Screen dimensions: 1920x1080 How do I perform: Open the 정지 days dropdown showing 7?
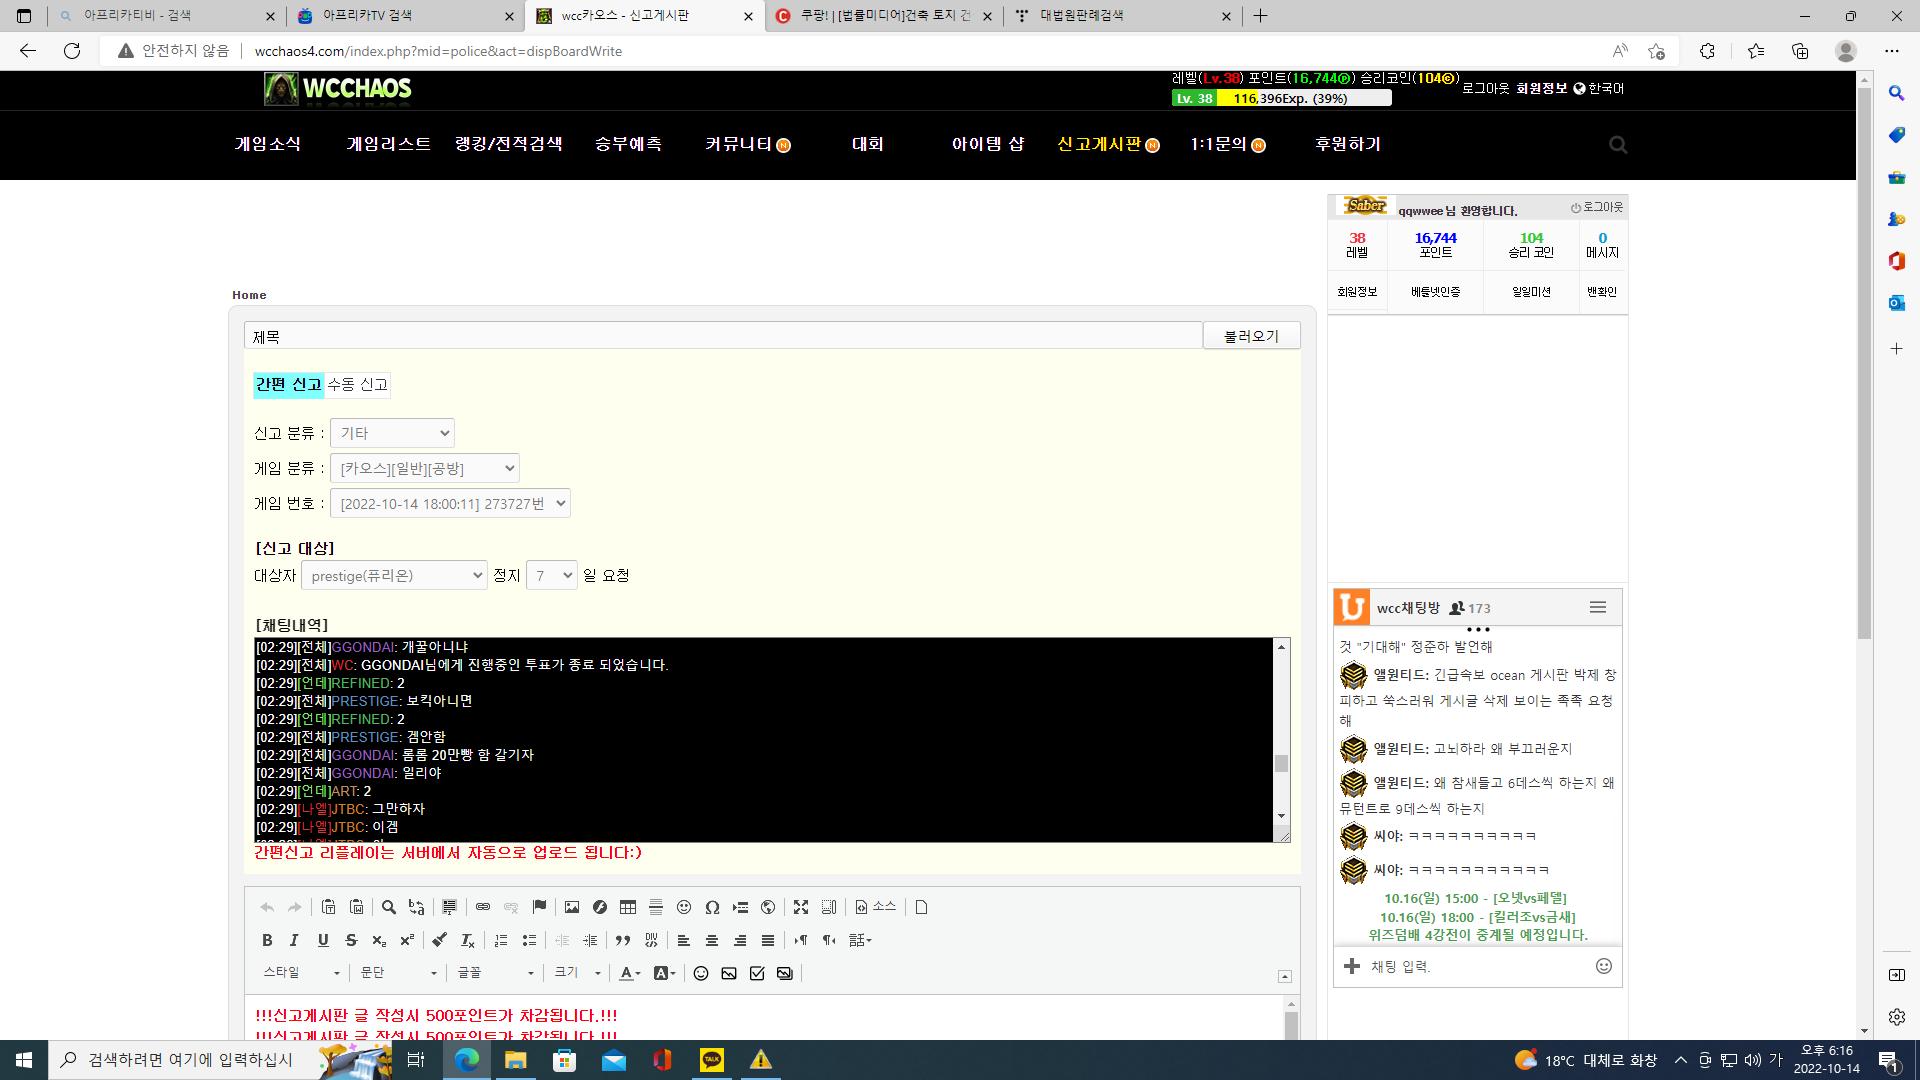(x=552, y=575)
